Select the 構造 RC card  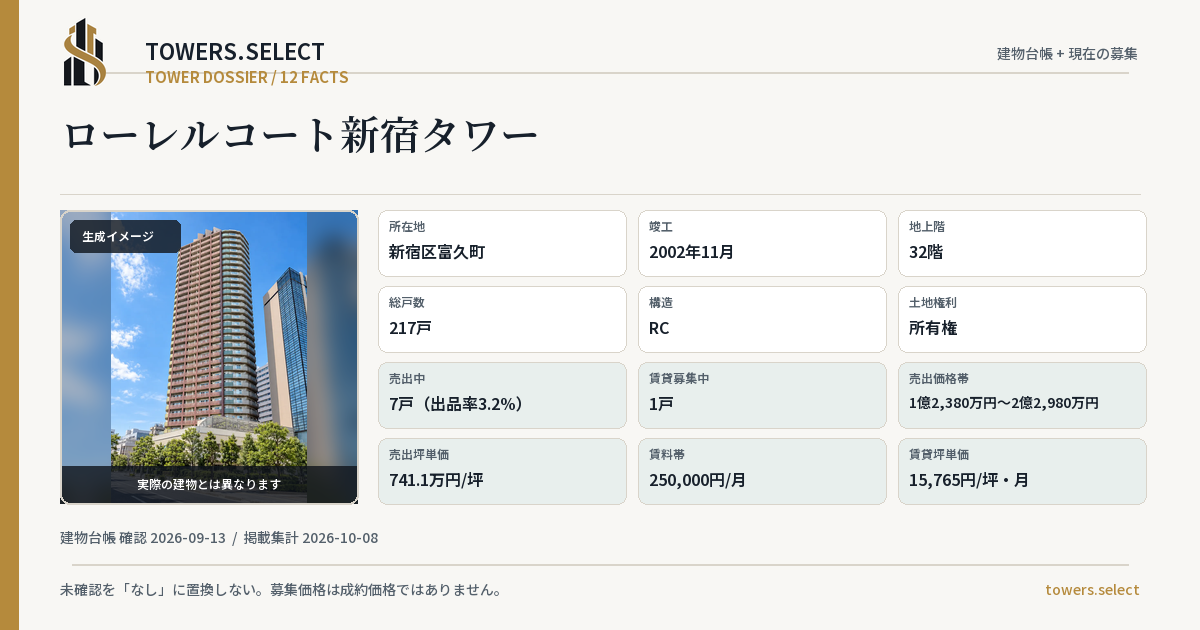click(762, 319)
